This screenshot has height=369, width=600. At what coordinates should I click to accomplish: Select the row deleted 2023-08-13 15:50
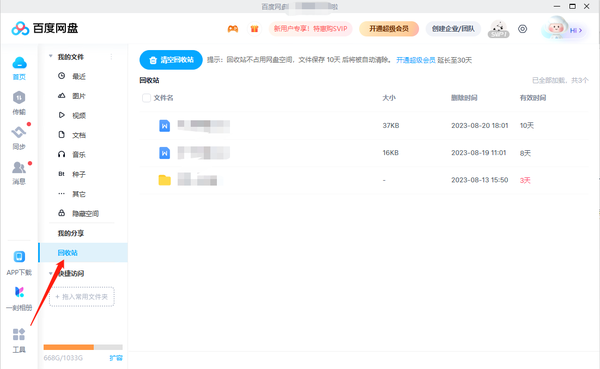tap(364, 180)
